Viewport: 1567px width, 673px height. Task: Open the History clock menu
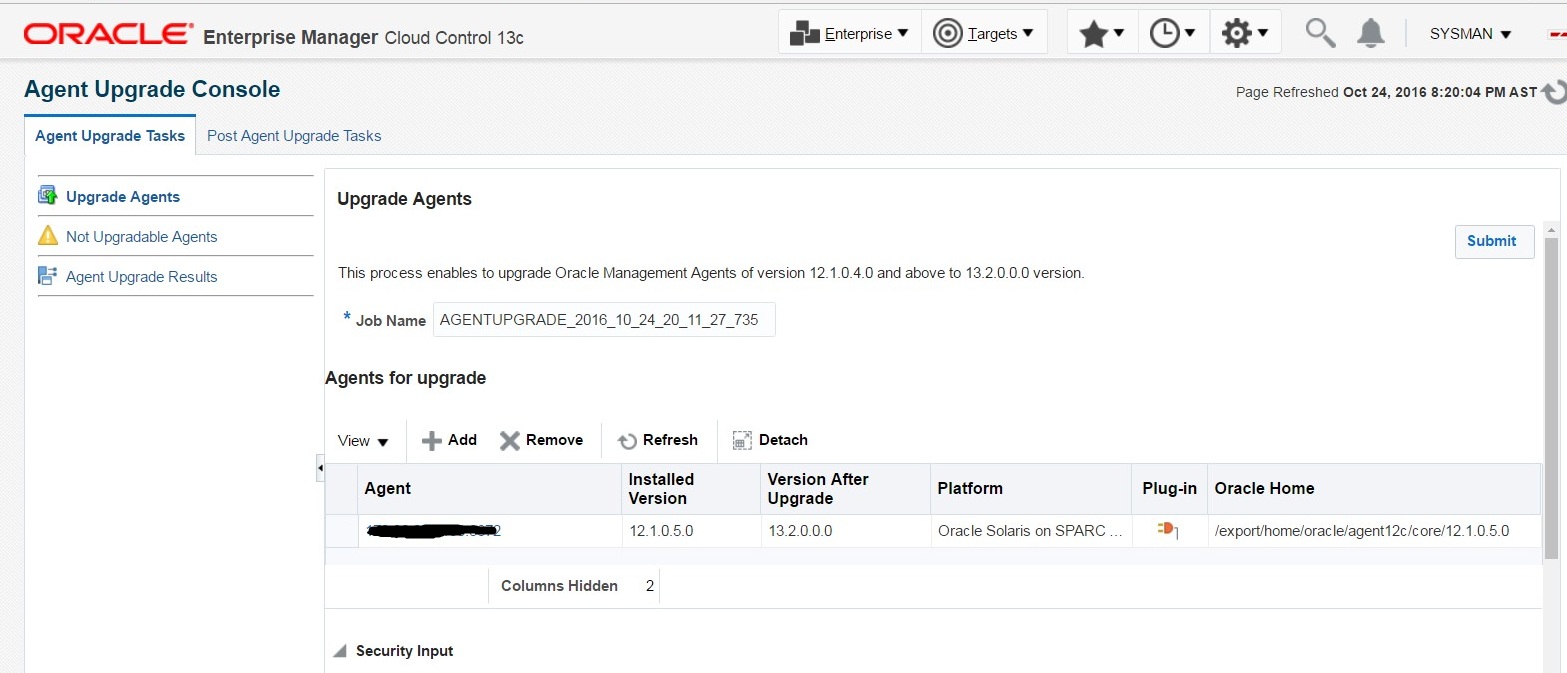click(x=1173, y=33)
